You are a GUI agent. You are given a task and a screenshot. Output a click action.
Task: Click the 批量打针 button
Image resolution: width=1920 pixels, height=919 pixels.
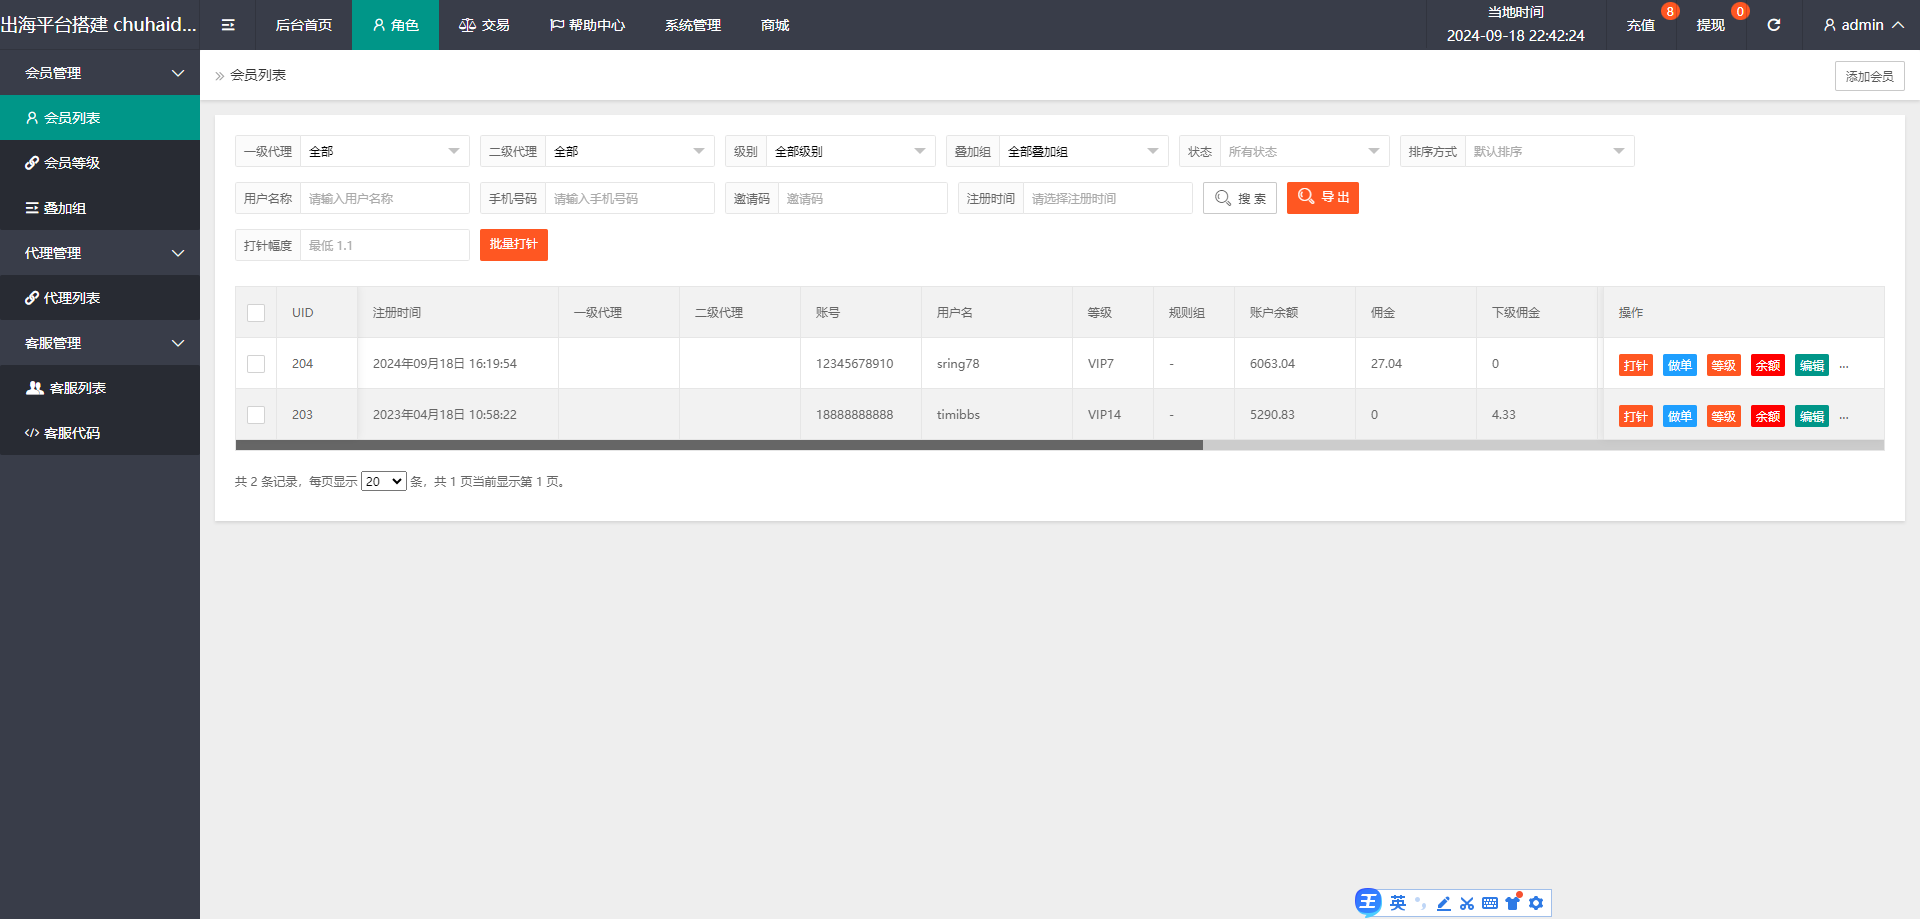pos(514,245)
